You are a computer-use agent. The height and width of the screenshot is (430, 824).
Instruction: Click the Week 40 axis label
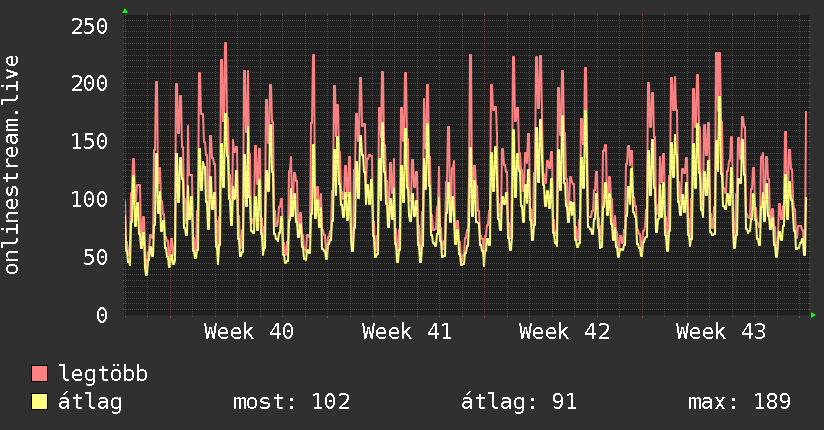(249, 332)
